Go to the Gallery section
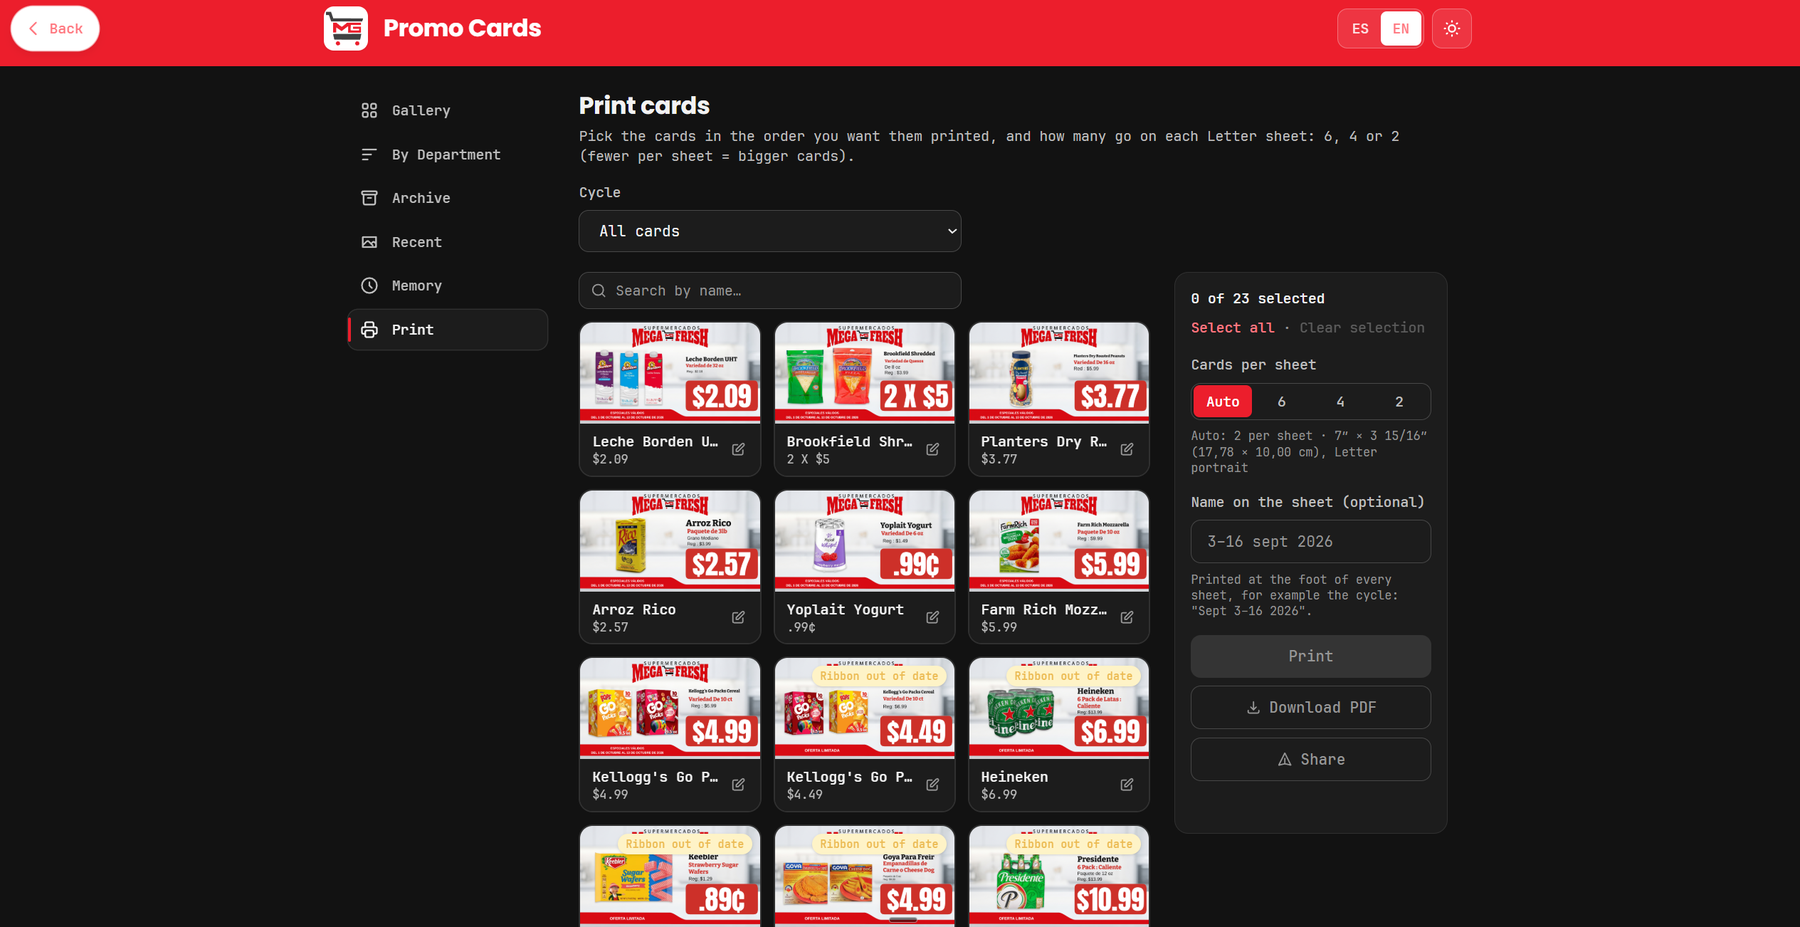This screenshot has width=1800, height=927. 448,110
